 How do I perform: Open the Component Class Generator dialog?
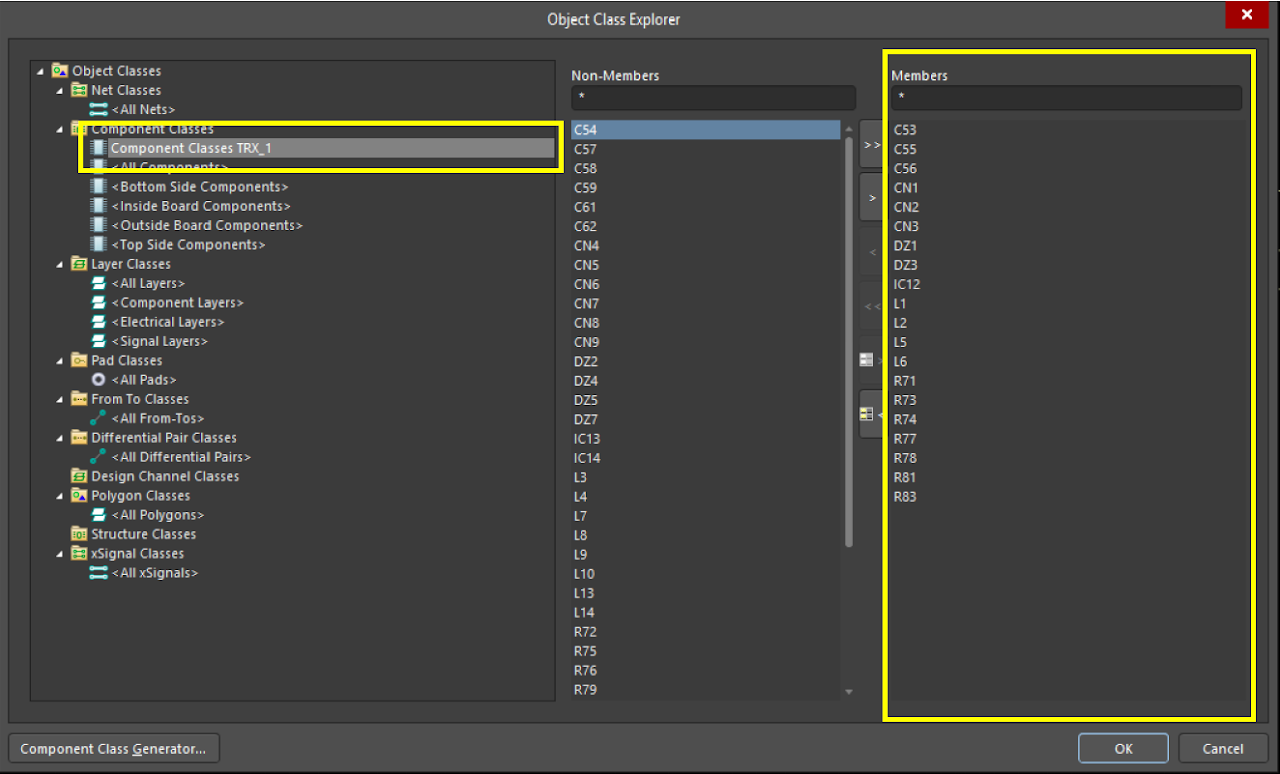click(113, 748)
